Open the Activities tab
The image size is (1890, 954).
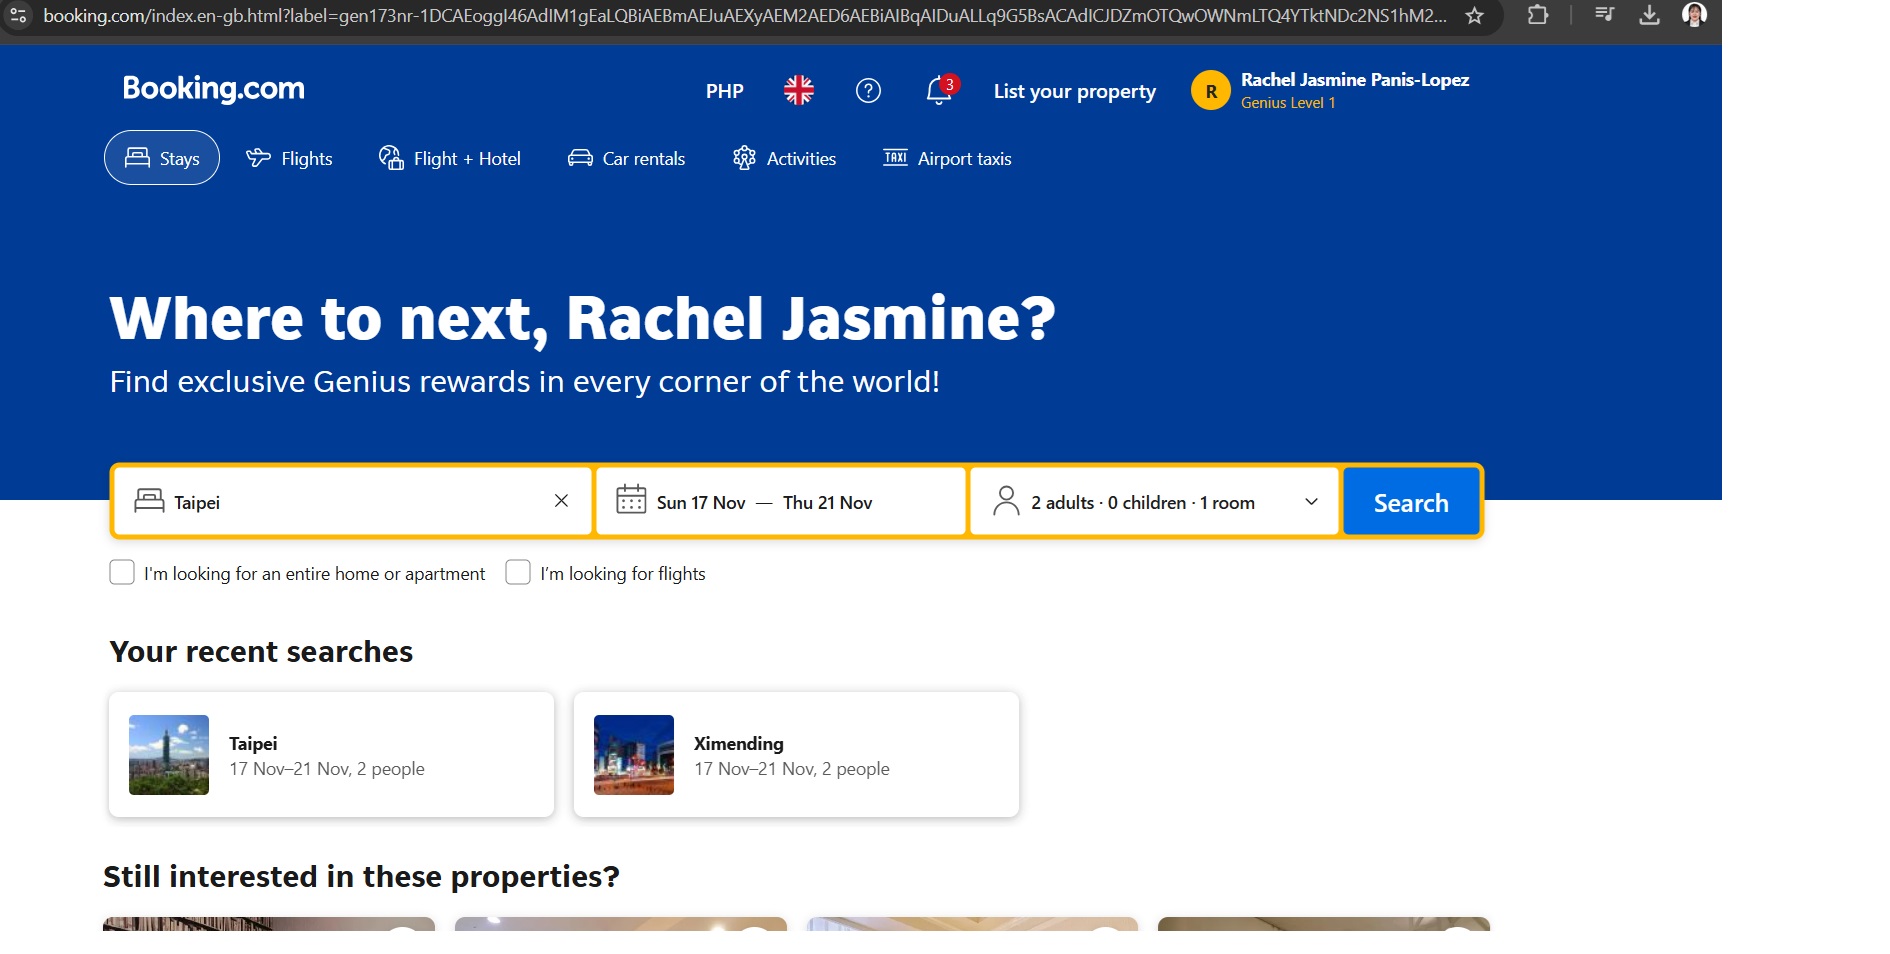click(x=784, y=158)
